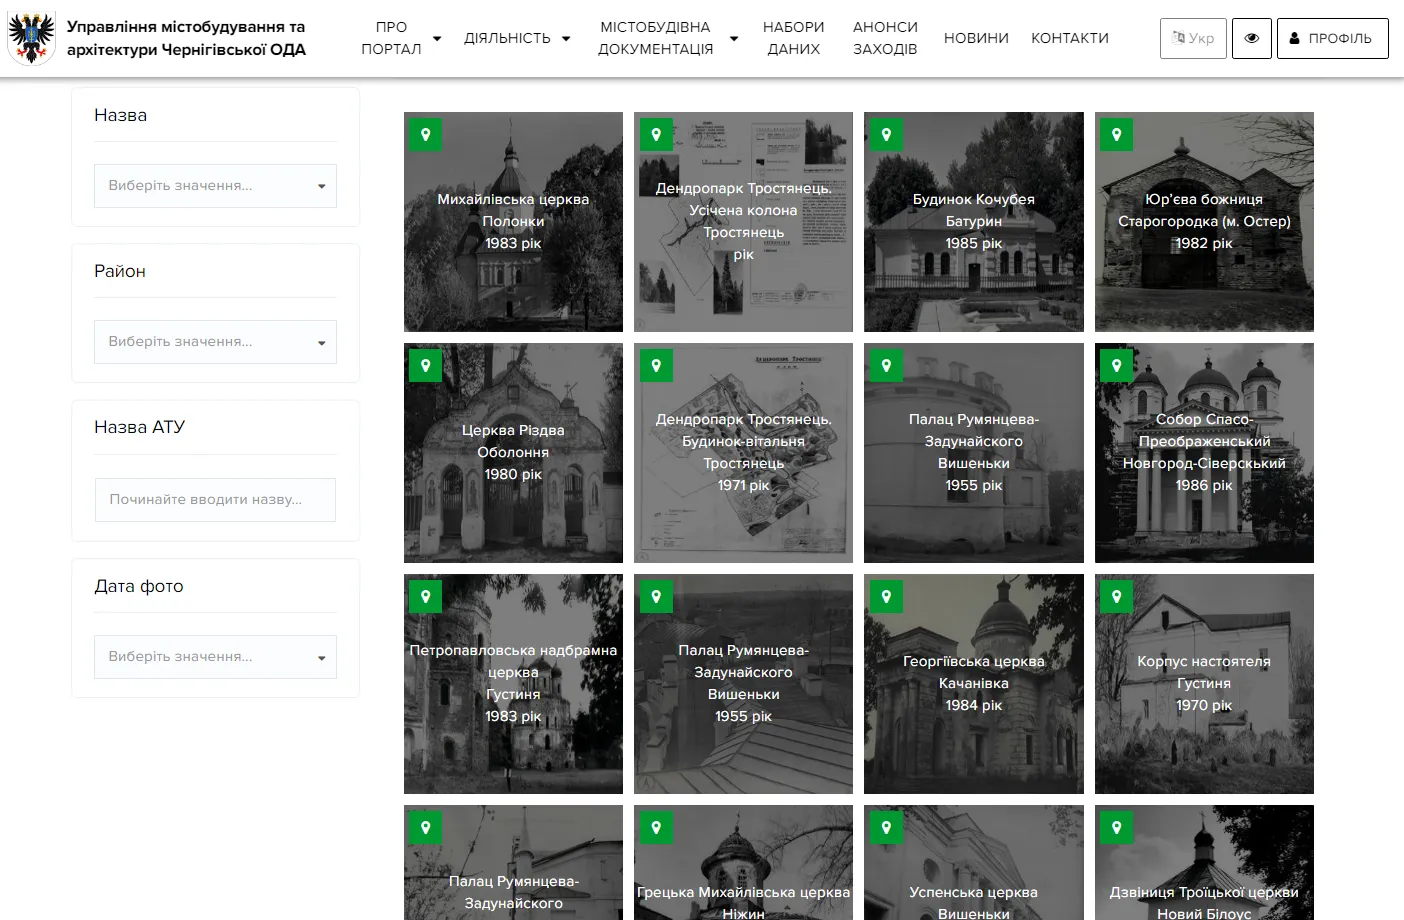
Task: Click the Chernihiv coat of arms logo
Action: pyautogui.click(x=32, y=38)
